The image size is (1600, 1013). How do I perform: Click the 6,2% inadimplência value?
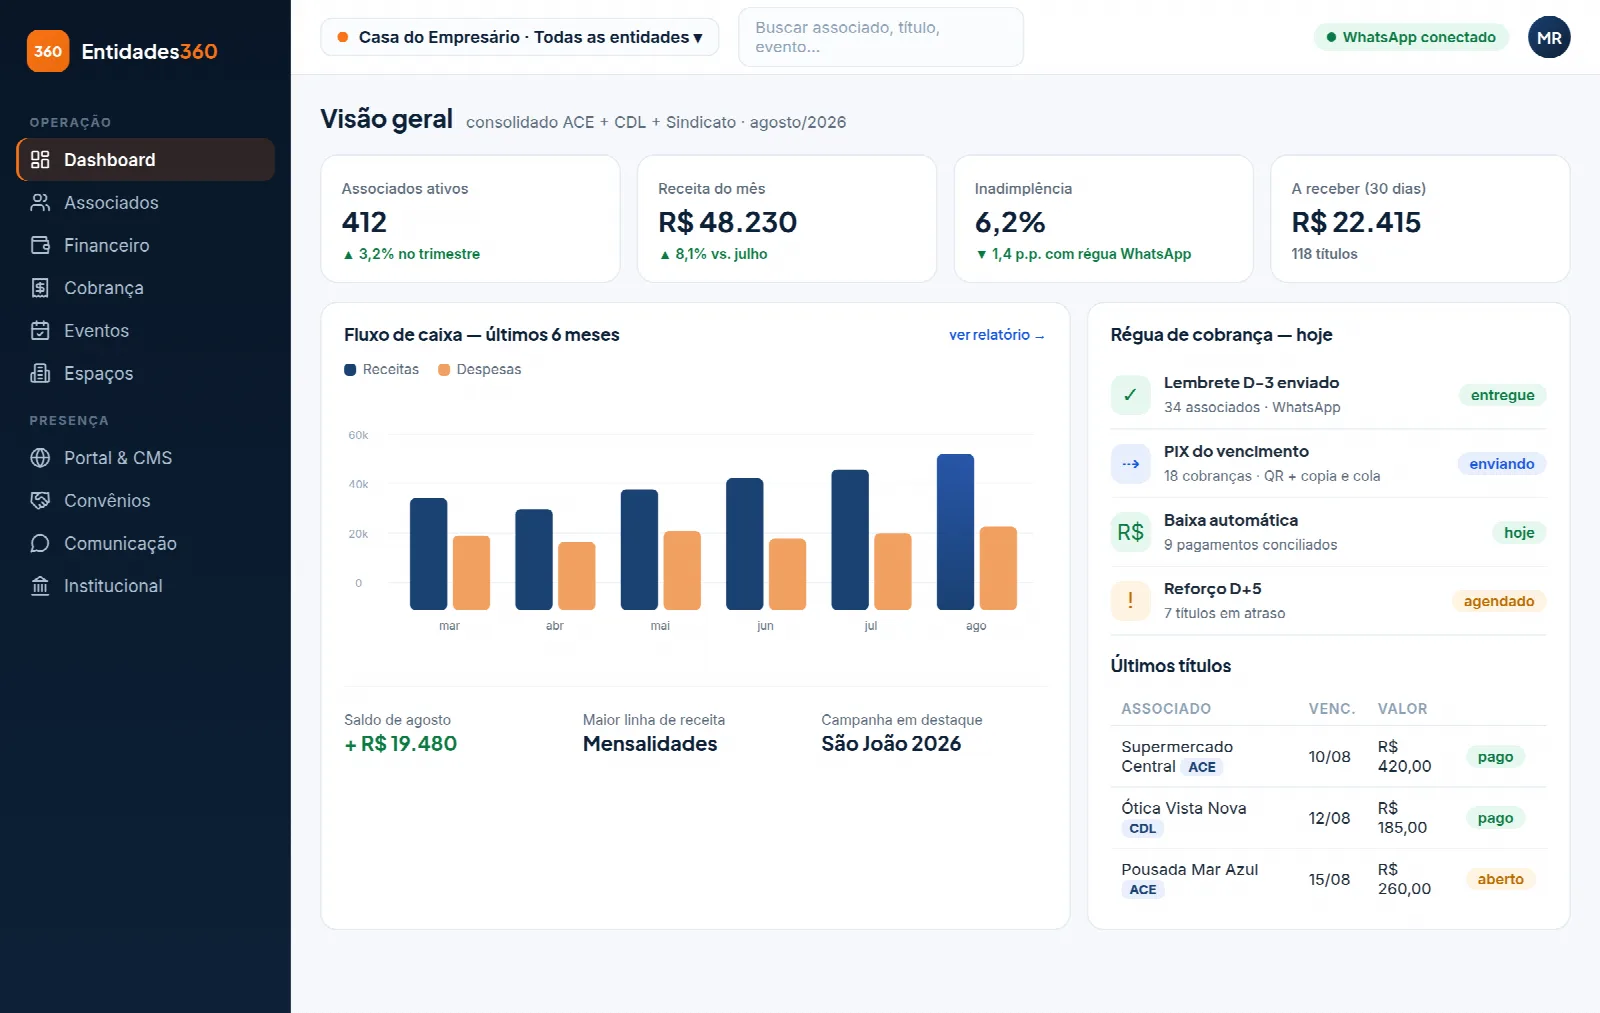tap(1010, 222)
